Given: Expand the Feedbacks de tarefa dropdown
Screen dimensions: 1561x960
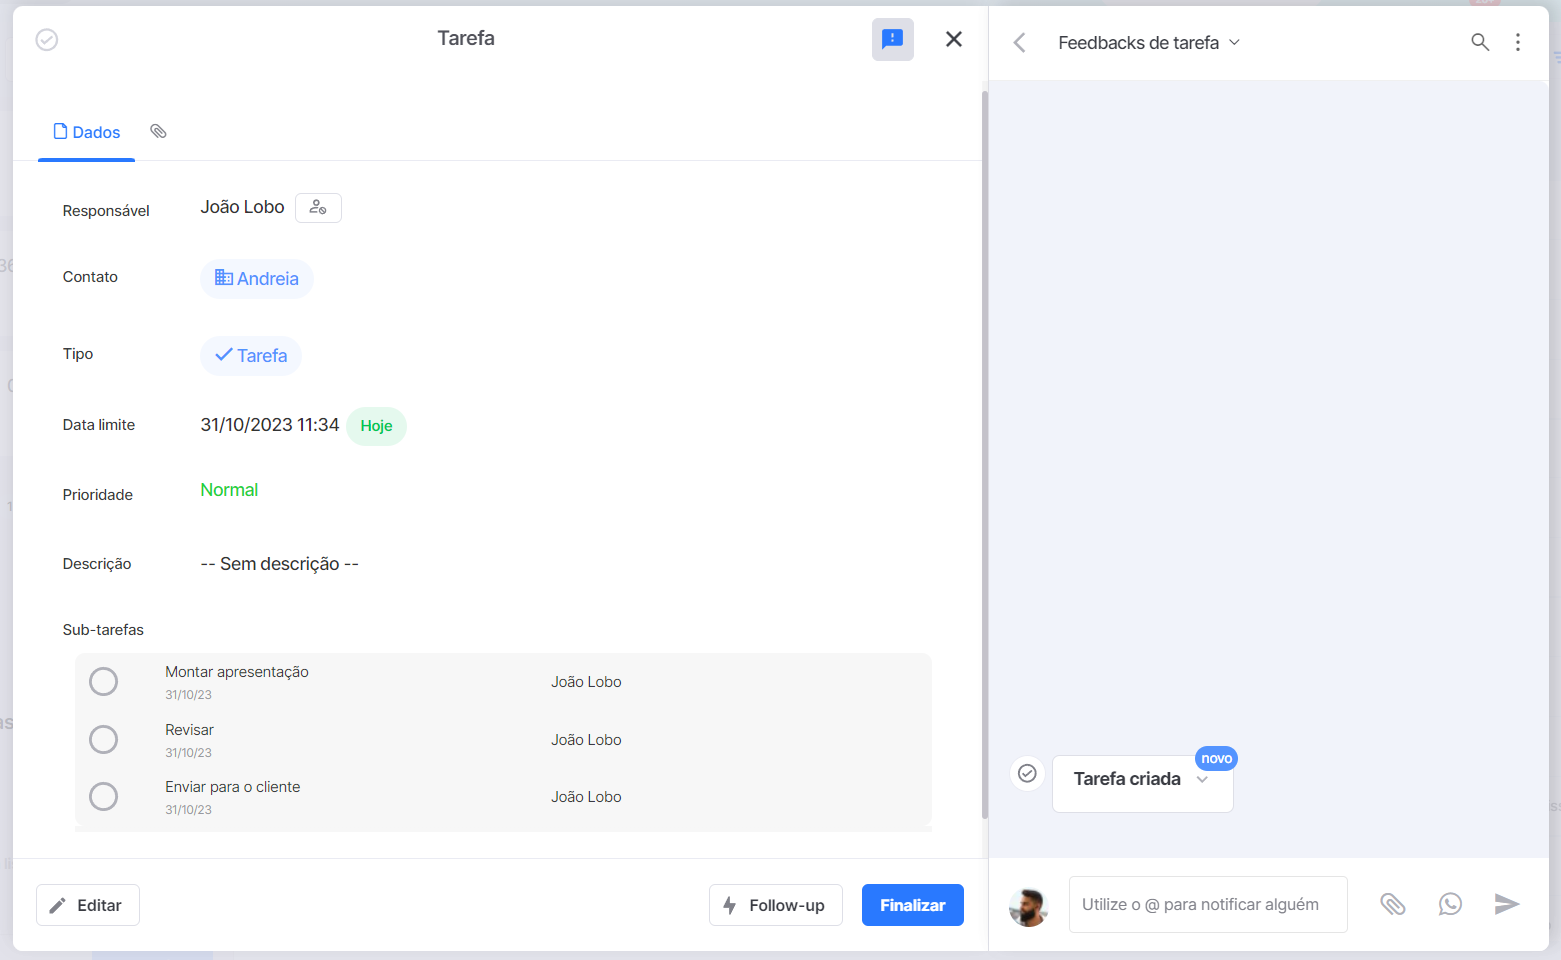Looking at the screenshot, I should pyautogui.click(x=1149, y=43).
